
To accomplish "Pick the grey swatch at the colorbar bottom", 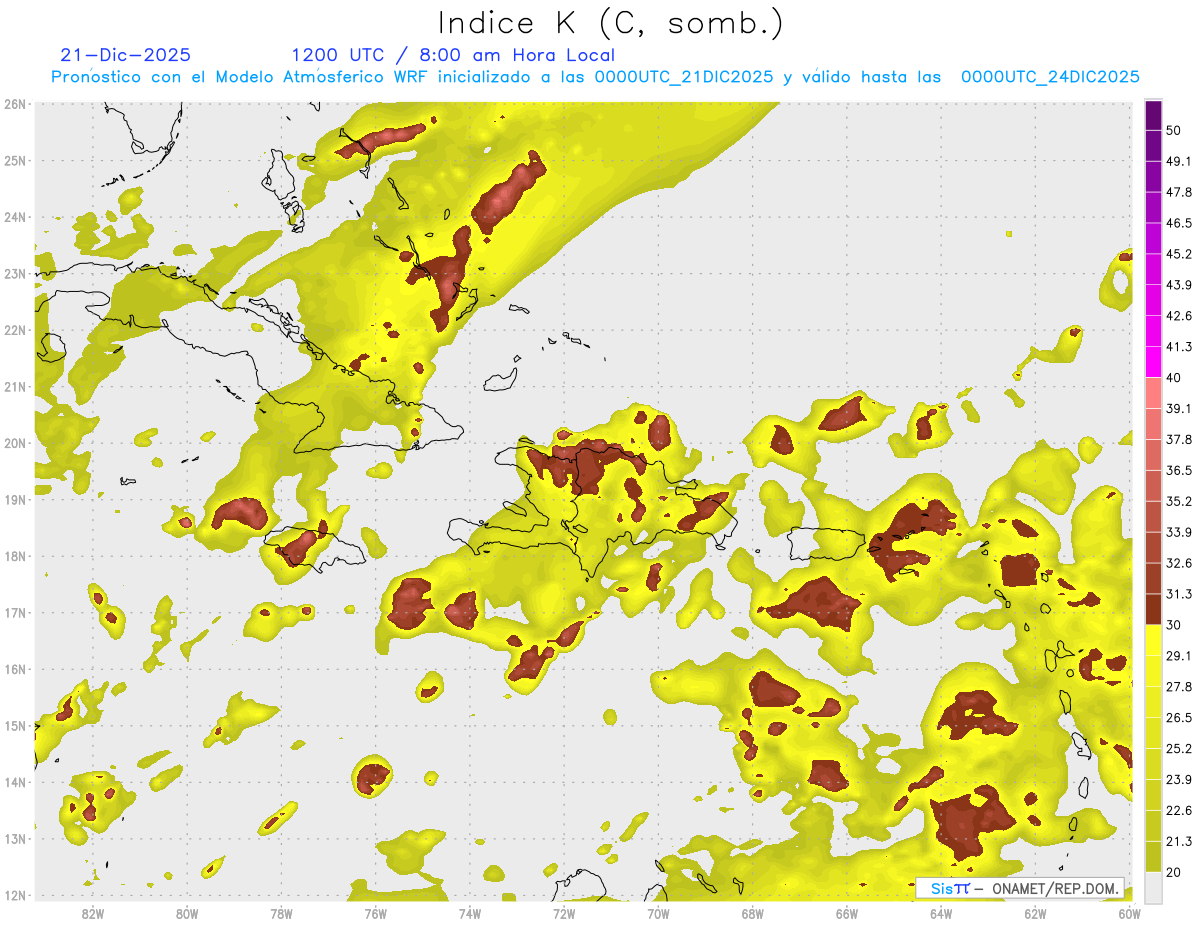I will pyautogui.click(x=1153, y=886).
